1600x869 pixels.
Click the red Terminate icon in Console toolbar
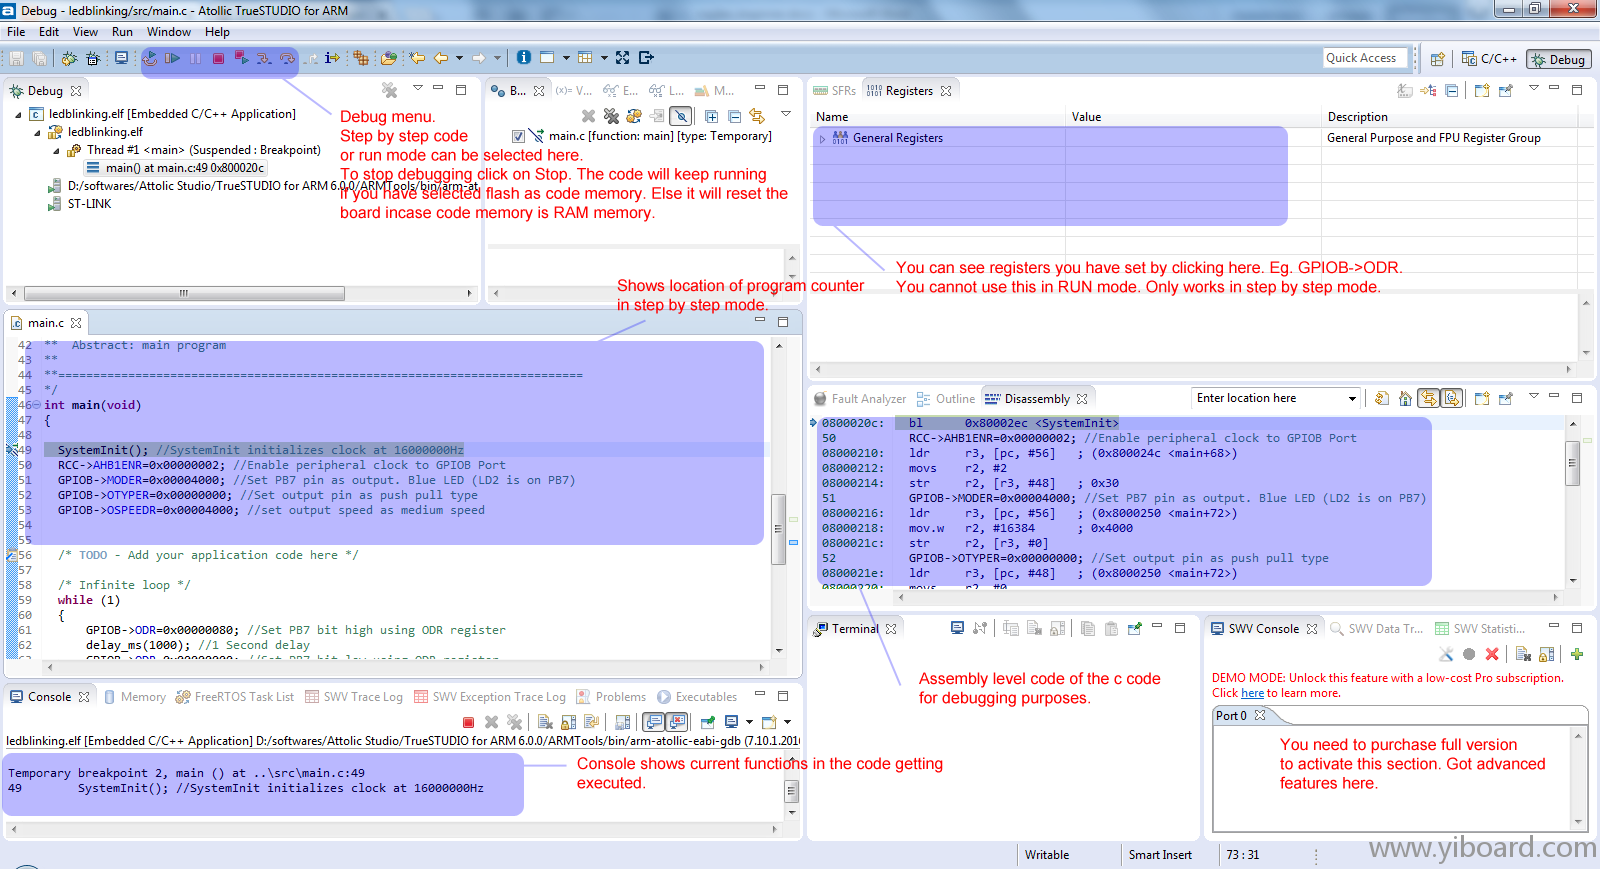pos(468,722)
